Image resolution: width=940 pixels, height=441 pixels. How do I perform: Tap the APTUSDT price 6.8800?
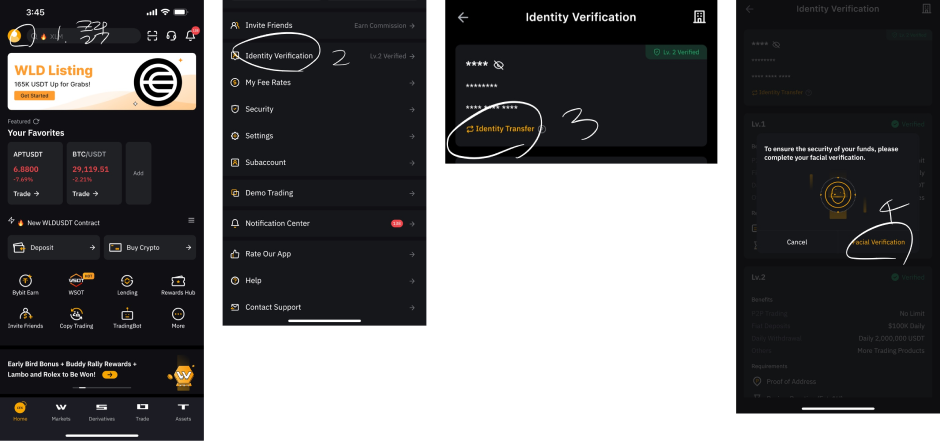click(x=26, y=169)
